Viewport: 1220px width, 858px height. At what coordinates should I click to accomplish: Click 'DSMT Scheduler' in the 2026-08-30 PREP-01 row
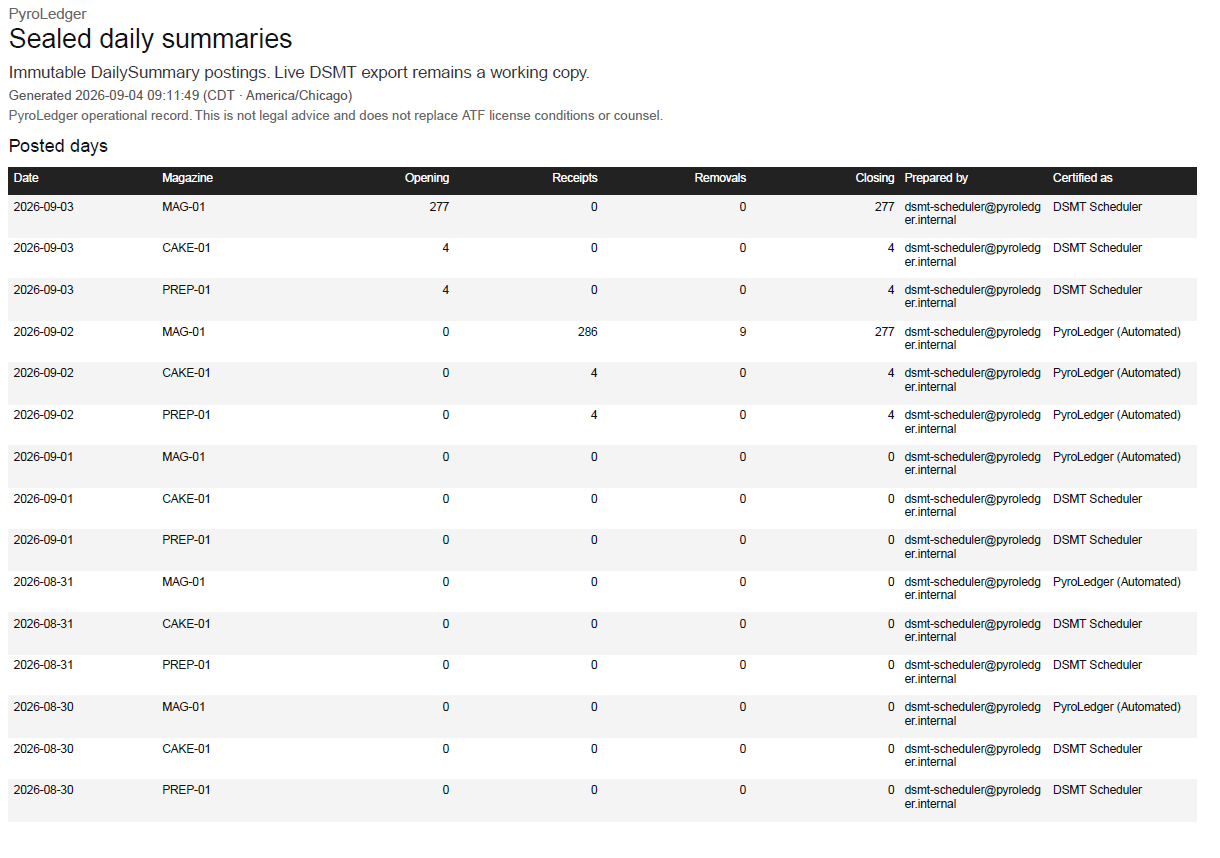click(1097, 790)
